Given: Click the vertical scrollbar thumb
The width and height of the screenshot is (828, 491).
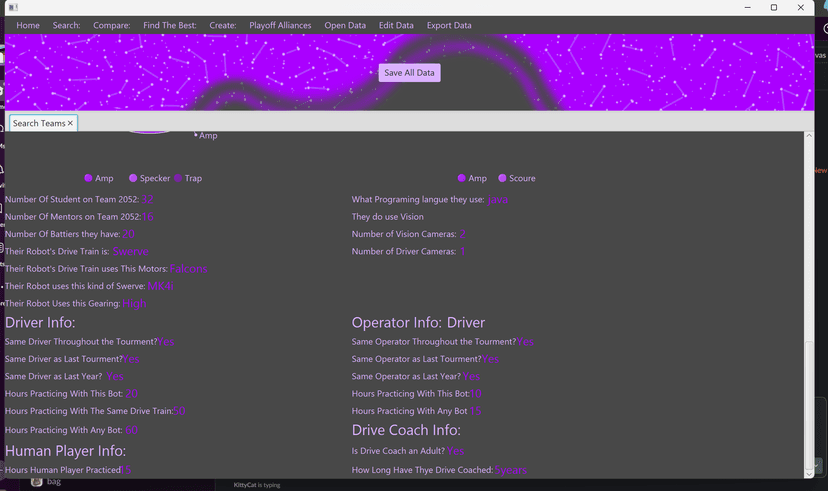Looking at the screenshot, I should 810,405.
